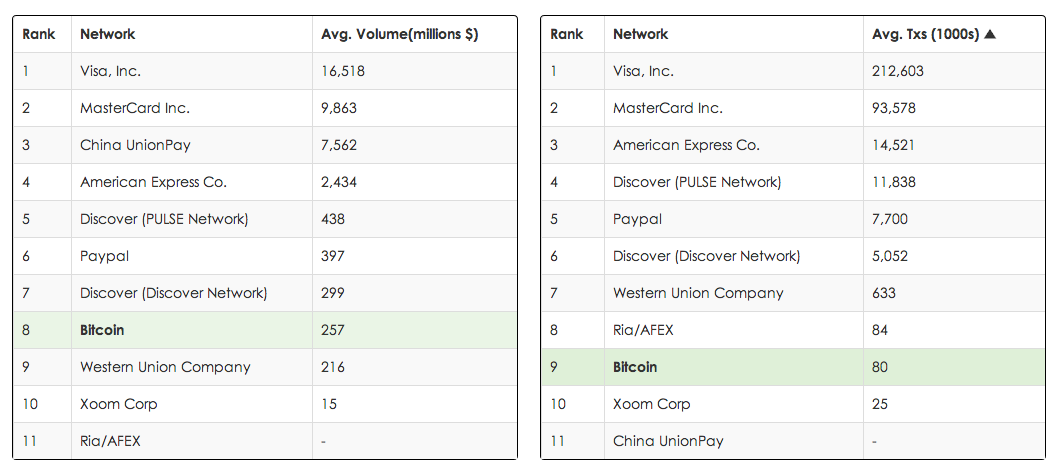Viewport: 1058px width, 466px height.
Task: Sort by the Avg. Volume(millions $) header
Action: [399, 34]
